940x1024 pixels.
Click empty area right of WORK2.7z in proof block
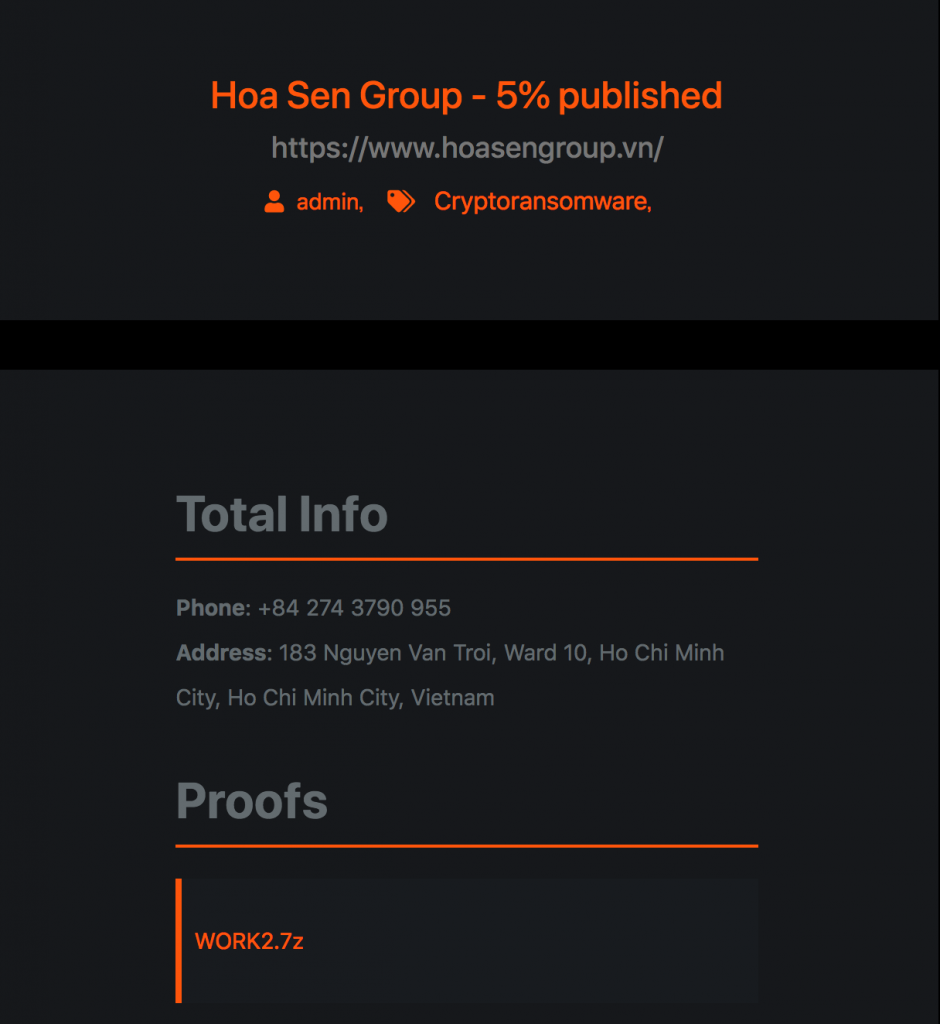tap(560, 941)
